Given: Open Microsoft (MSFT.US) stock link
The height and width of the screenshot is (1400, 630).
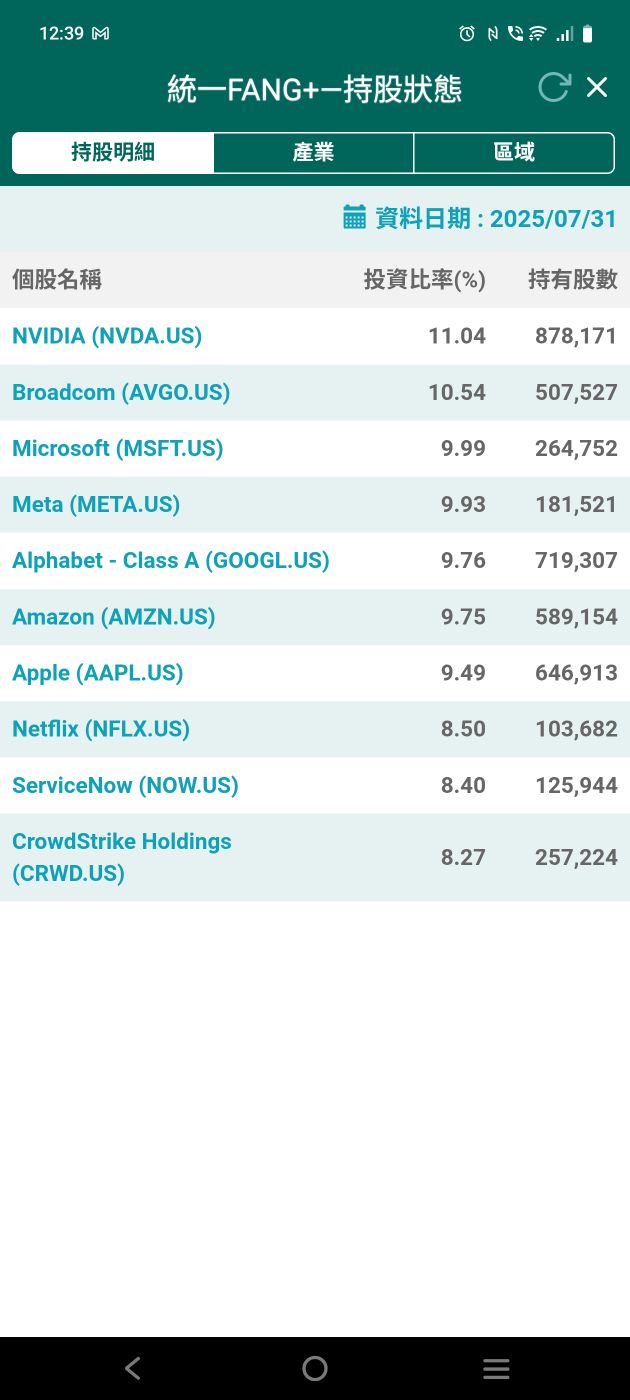Looking at the screenshot, I should coord(118,448).
